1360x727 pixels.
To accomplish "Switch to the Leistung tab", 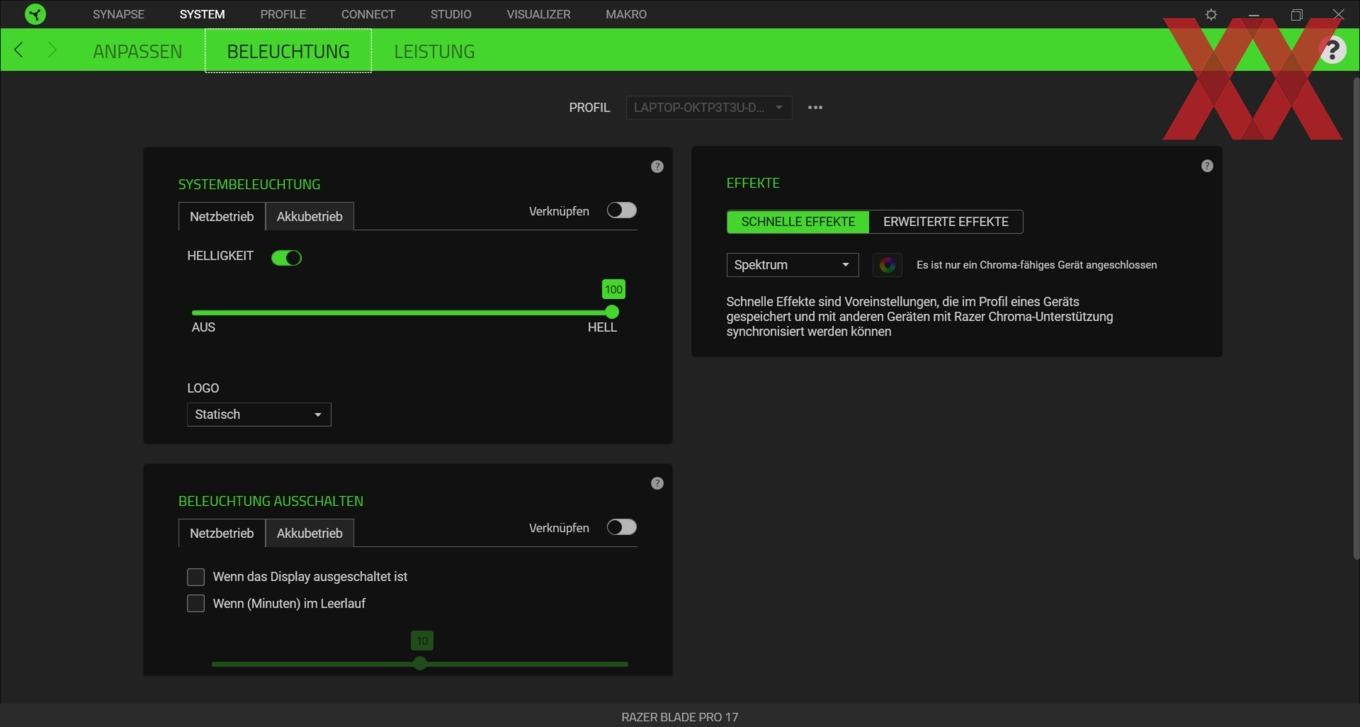I will pyautogui.click(x=434, y=51).
